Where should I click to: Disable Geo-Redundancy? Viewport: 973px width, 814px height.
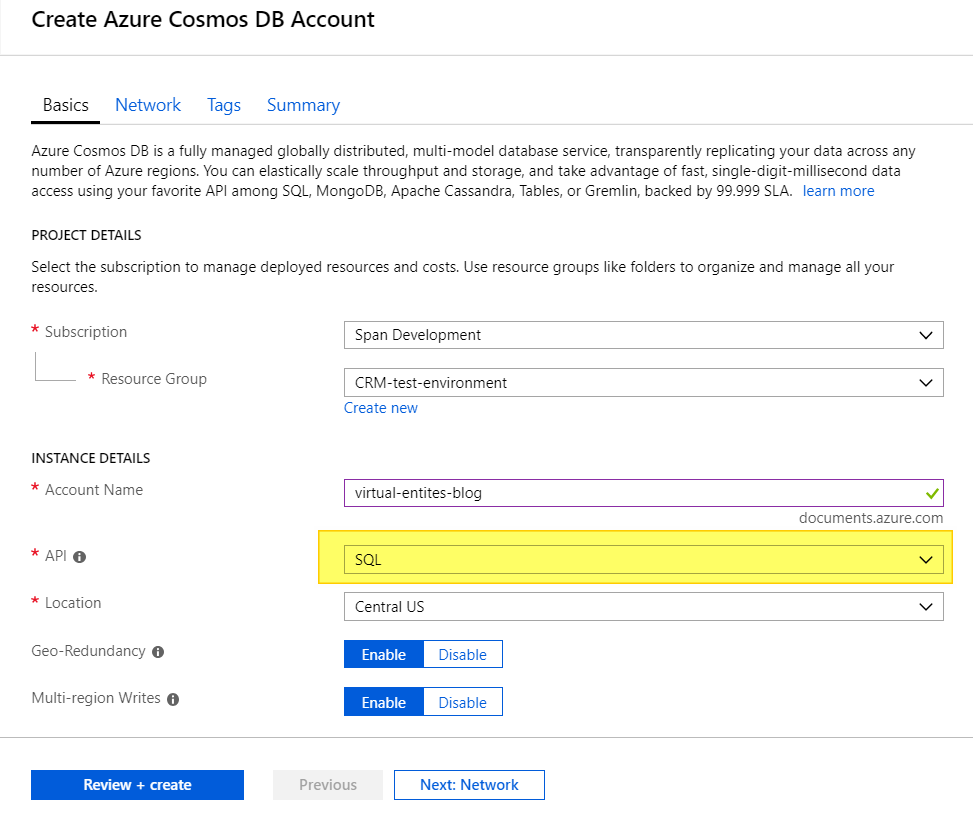[463, 655]
